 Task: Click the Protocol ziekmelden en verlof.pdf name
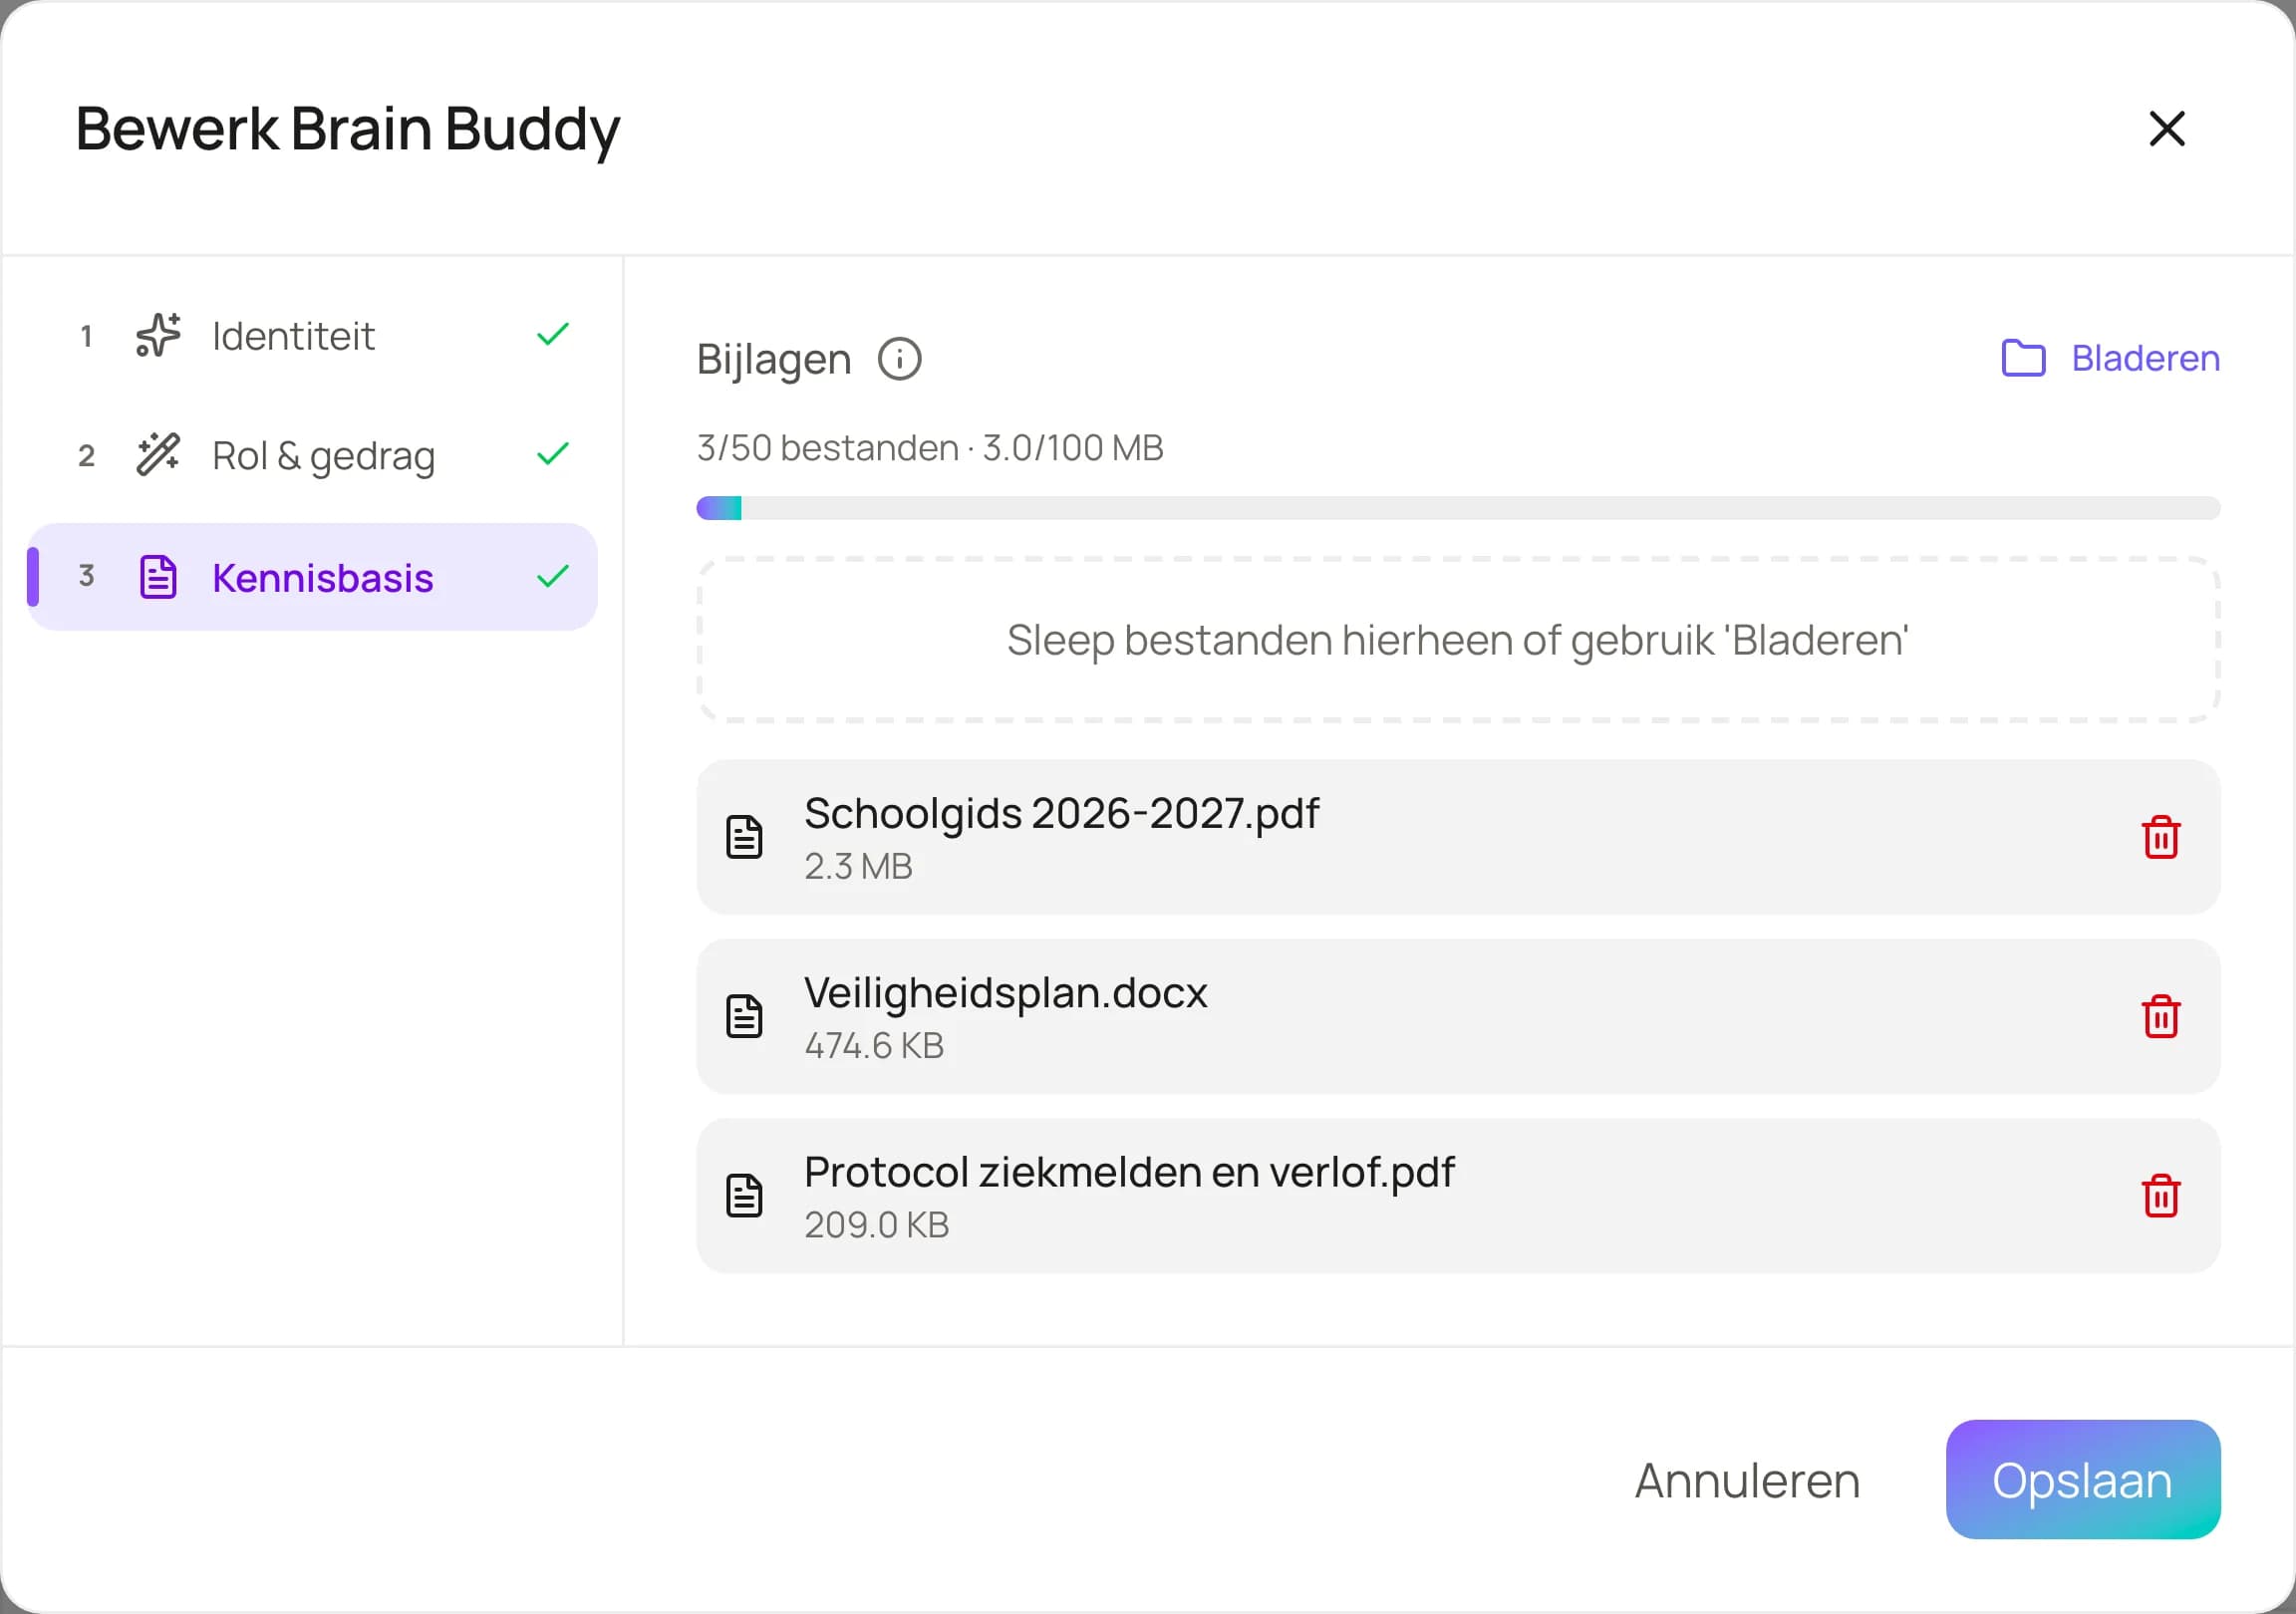(1129, 1172)
